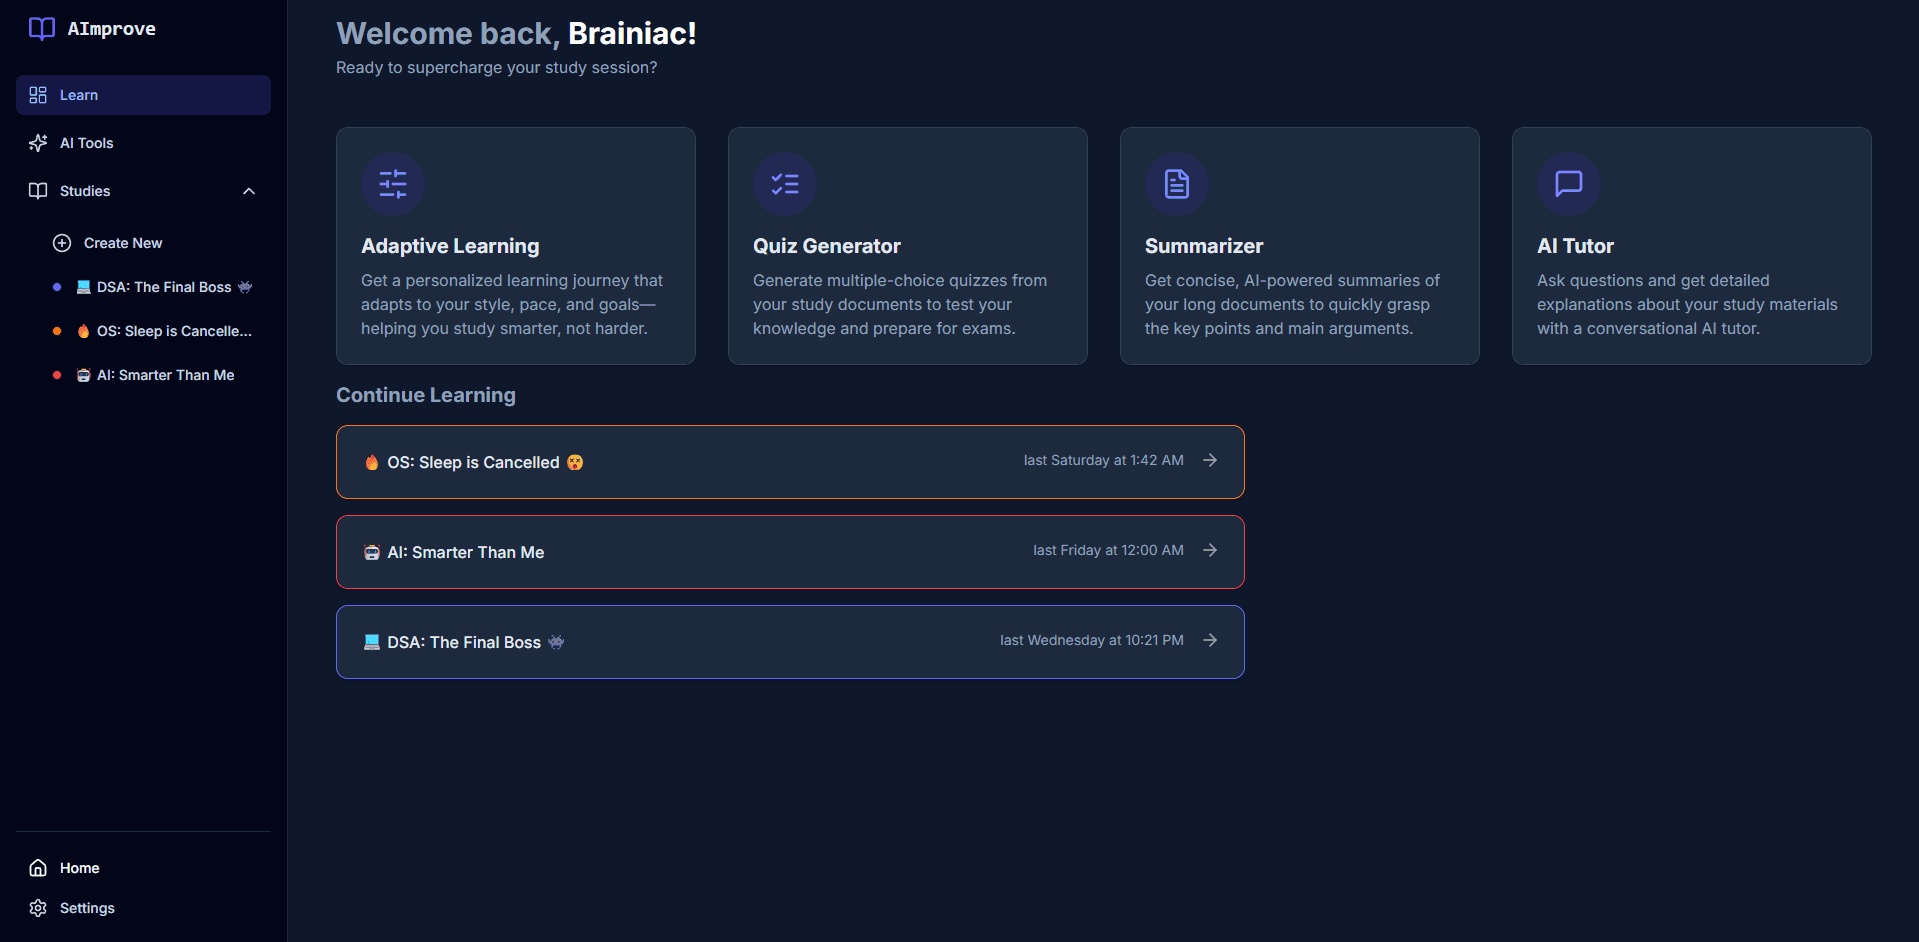1919x942 pixels.
Task: Open AI Tools via the sparkles icon
Action: coord(37,142)
